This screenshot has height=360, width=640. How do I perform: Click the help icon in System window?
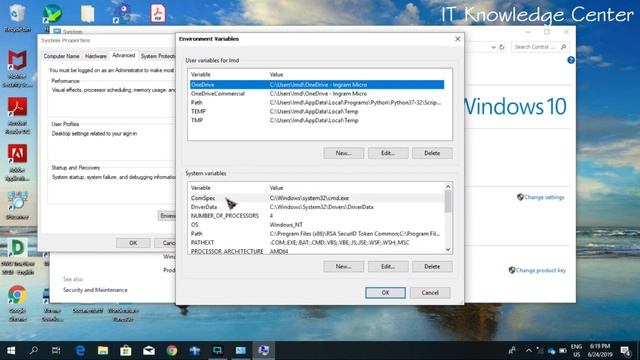pos(571,60)
